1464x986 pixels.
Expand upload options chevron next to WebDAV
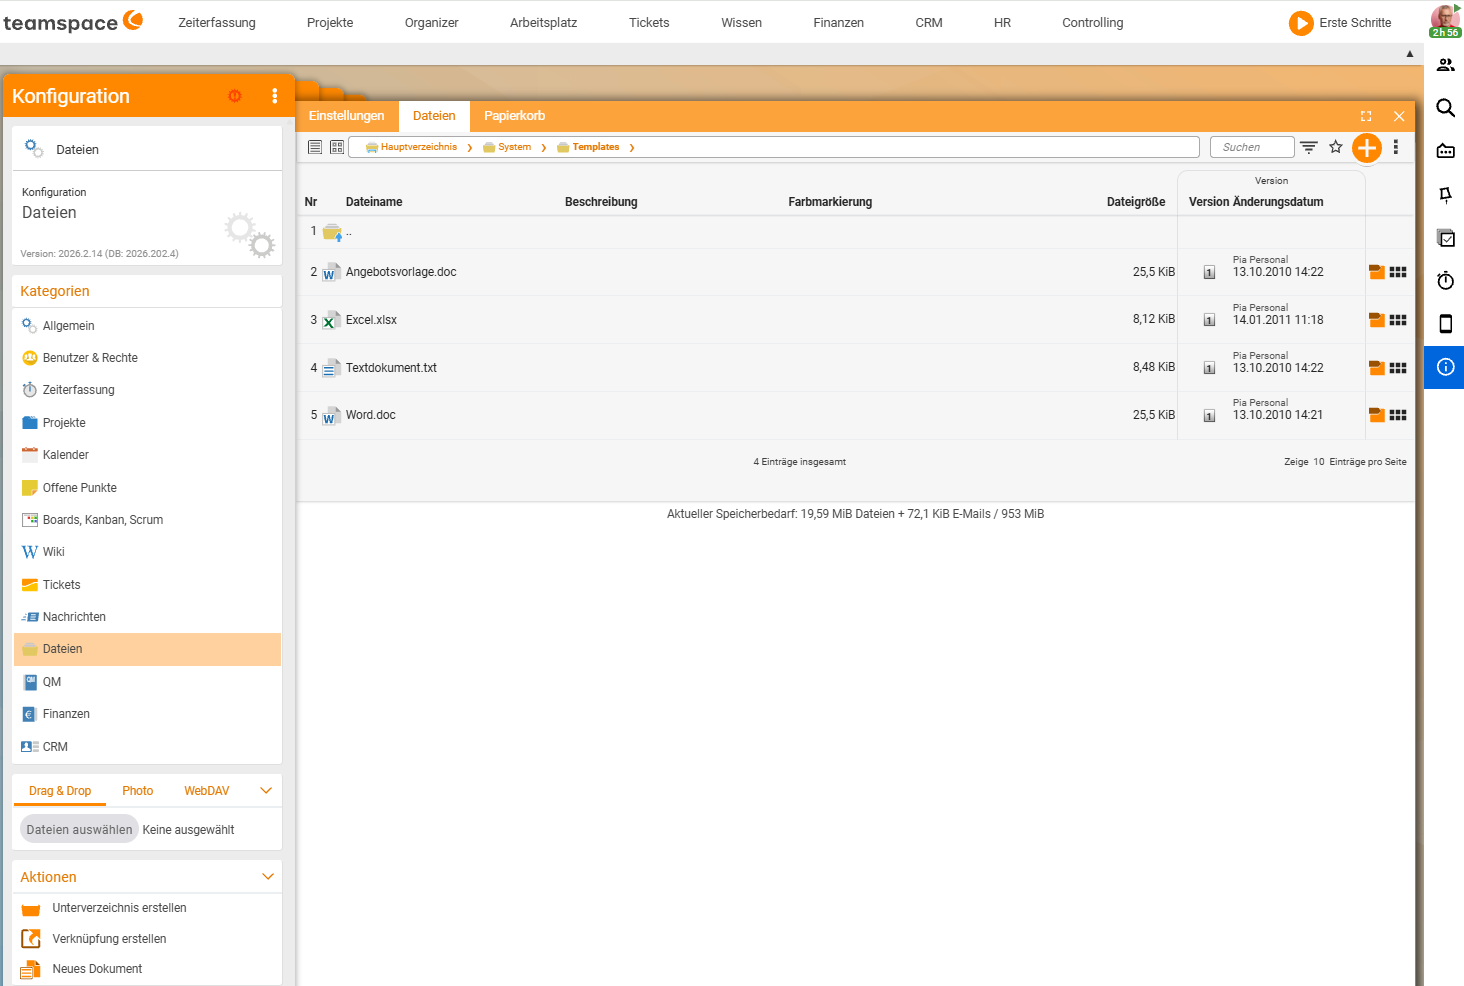click(x=266, y=791)
